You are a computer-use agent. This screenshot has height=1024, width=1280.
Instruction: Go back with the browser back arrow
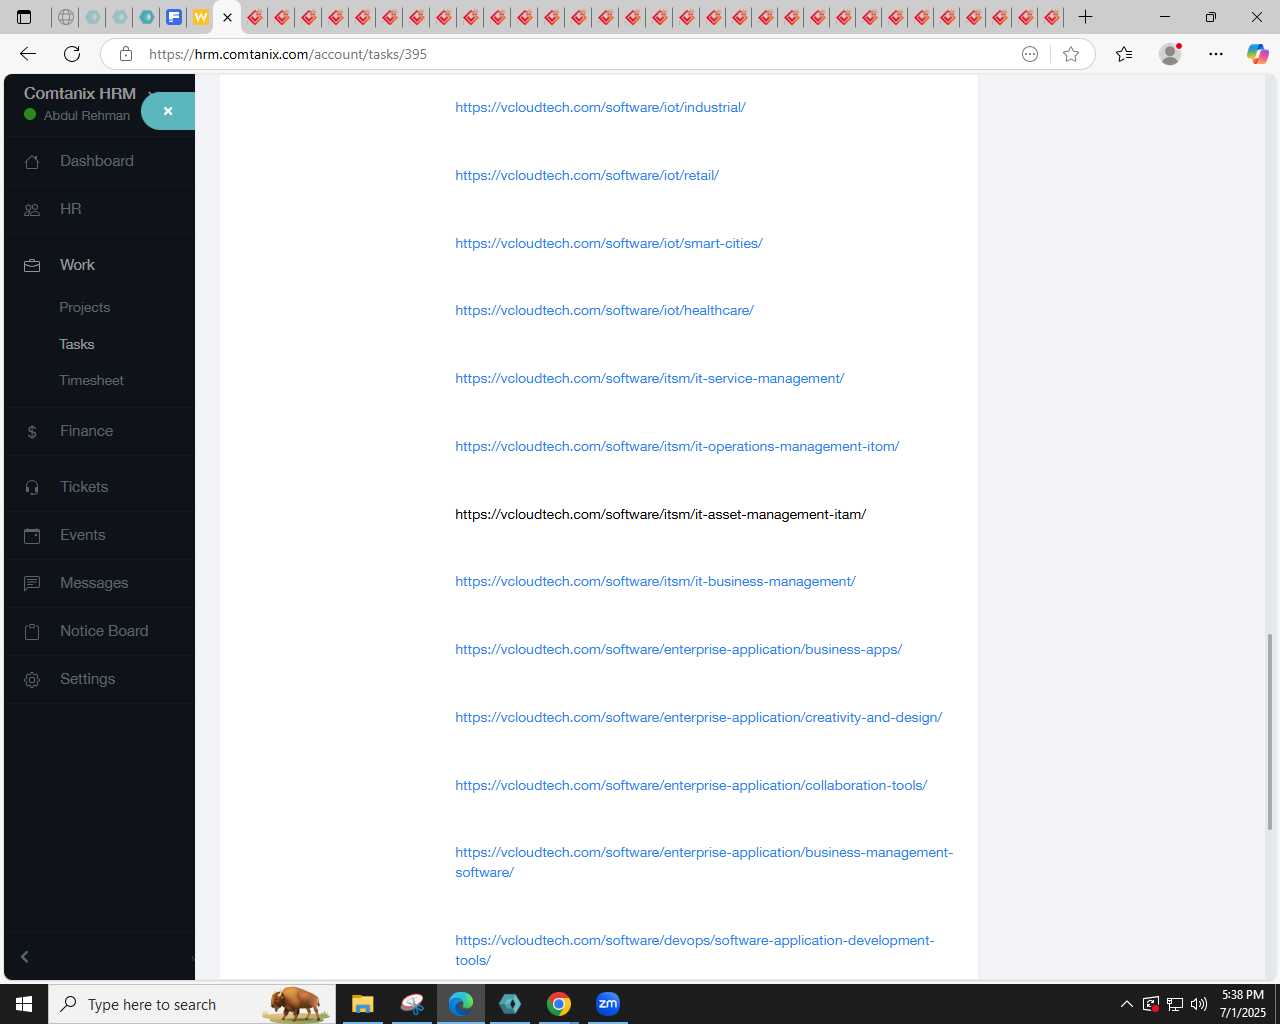(28, 54)
